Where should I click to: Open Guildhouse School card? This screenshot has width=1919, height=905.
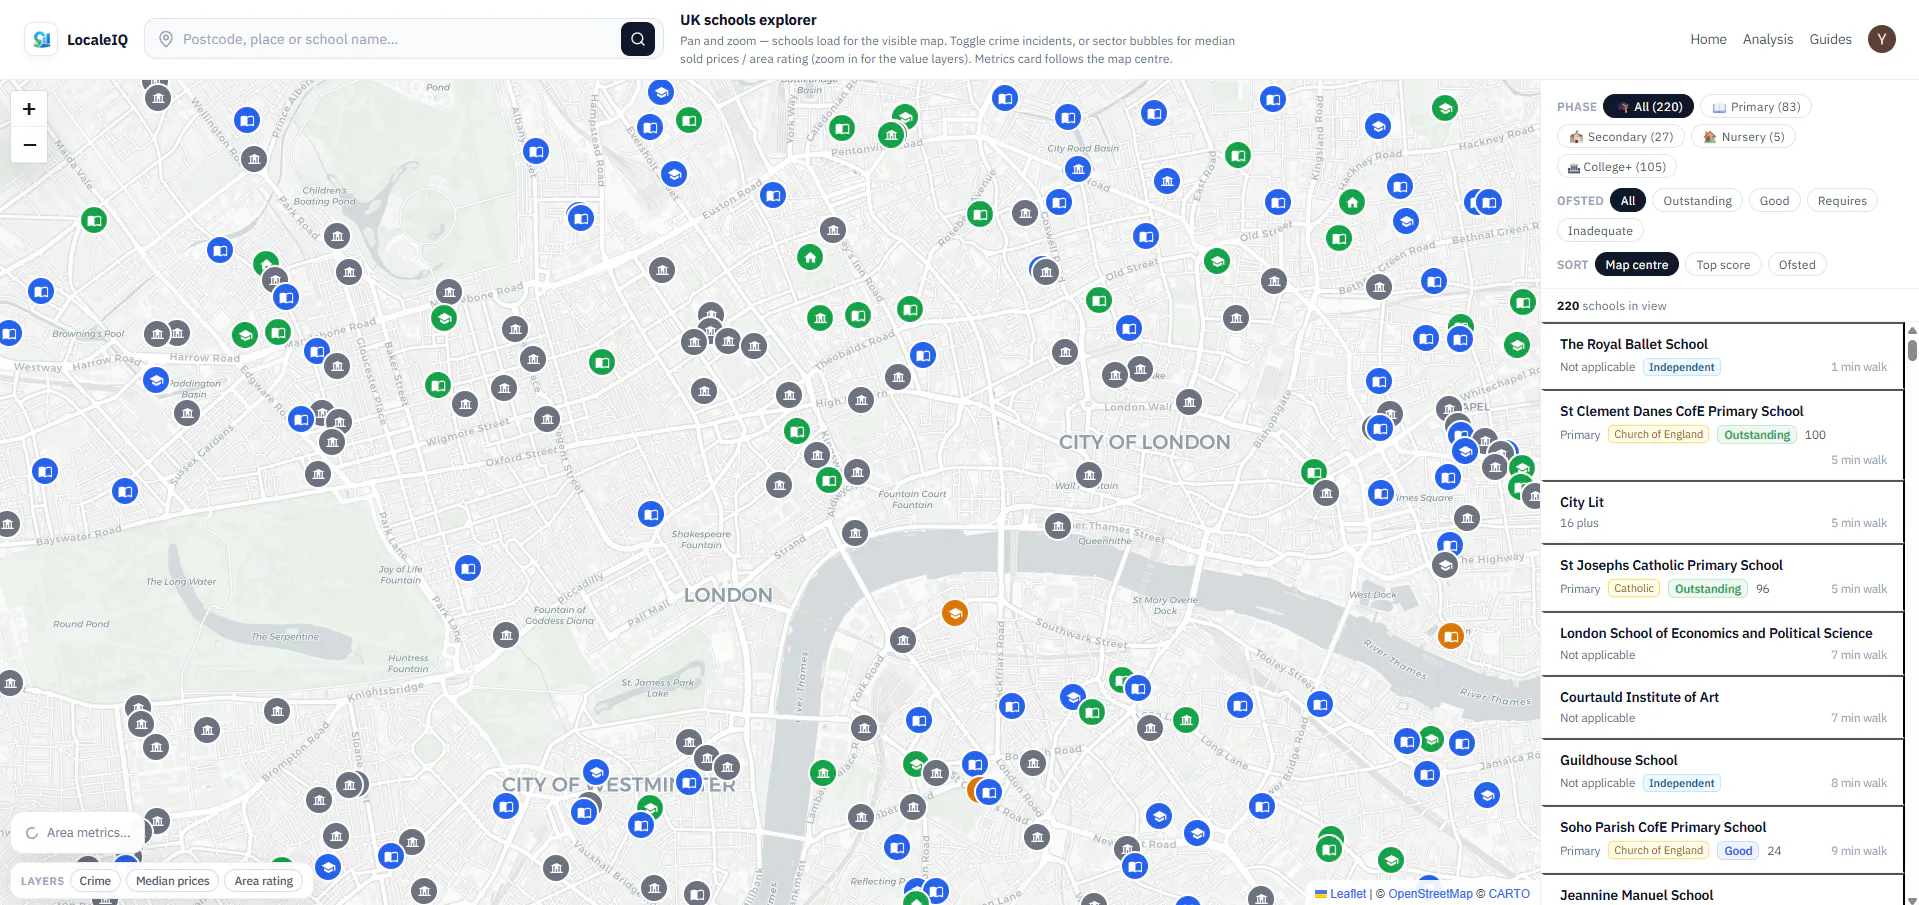(x=1723, y=771)
